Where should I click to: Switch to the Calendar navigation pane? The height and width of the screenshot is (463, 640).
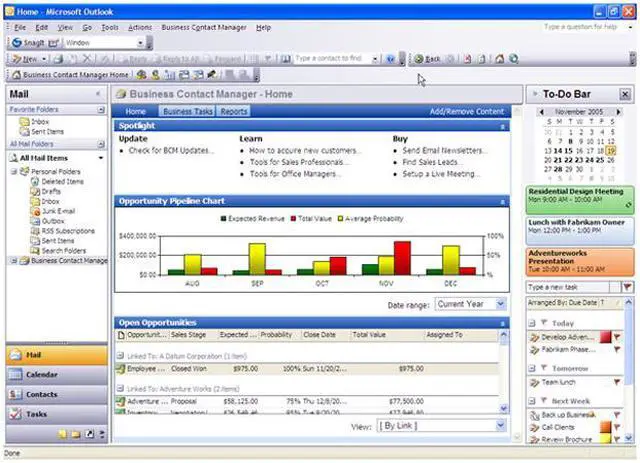pyautogui.click(x=57, y=374)
